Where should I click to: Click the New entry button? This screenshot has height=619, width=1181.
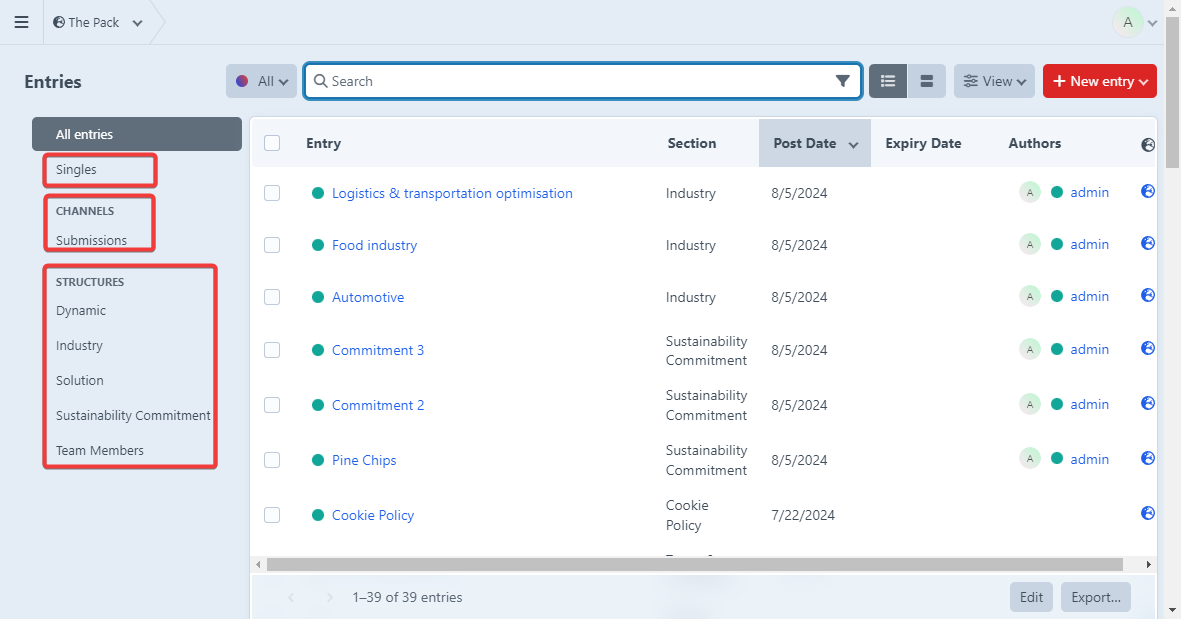point(1099,81)
